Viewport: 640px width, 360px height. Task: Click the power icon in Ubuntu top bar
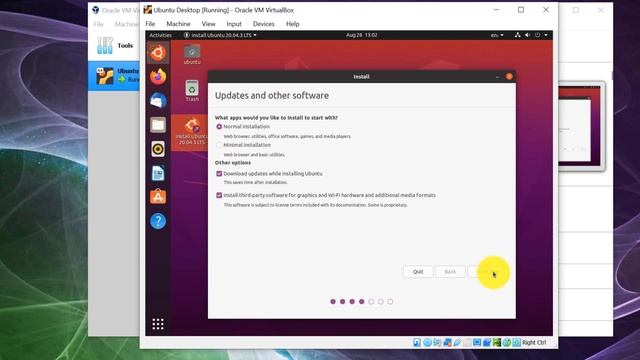(x=538, y=35)
